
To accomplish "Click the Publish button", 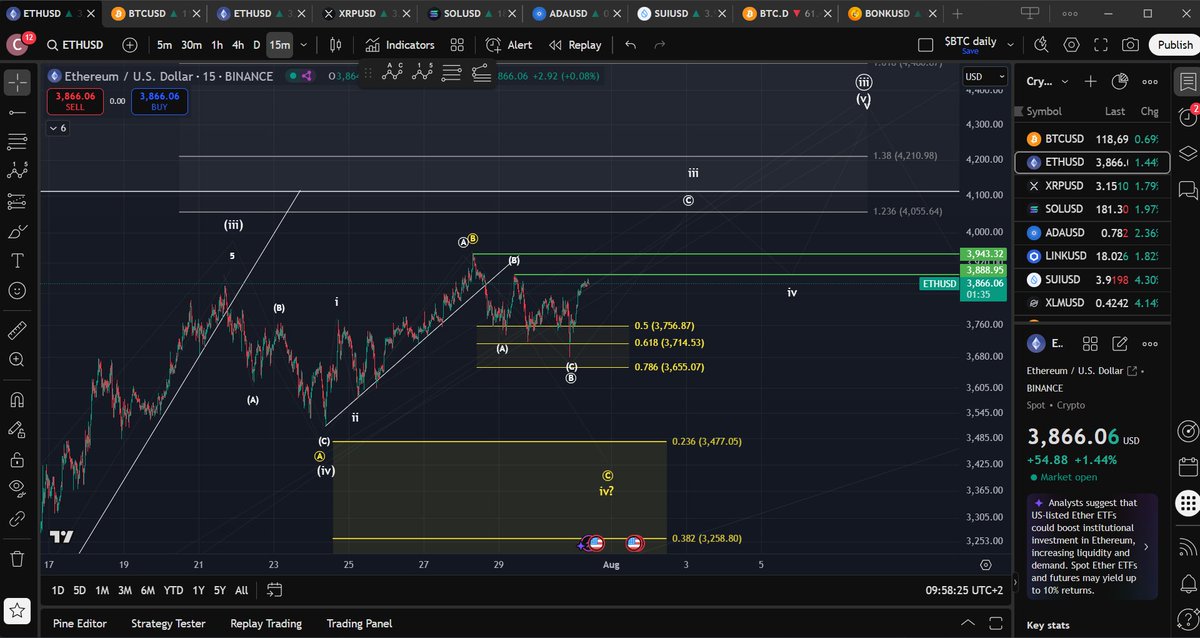I will tap(1174, 45).
